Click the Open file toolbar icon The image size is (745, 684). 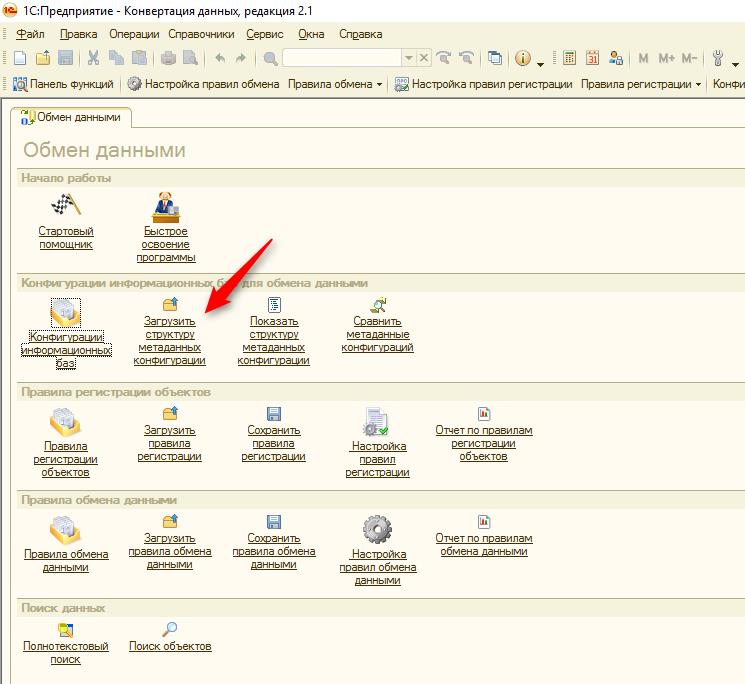click(43, 58)
